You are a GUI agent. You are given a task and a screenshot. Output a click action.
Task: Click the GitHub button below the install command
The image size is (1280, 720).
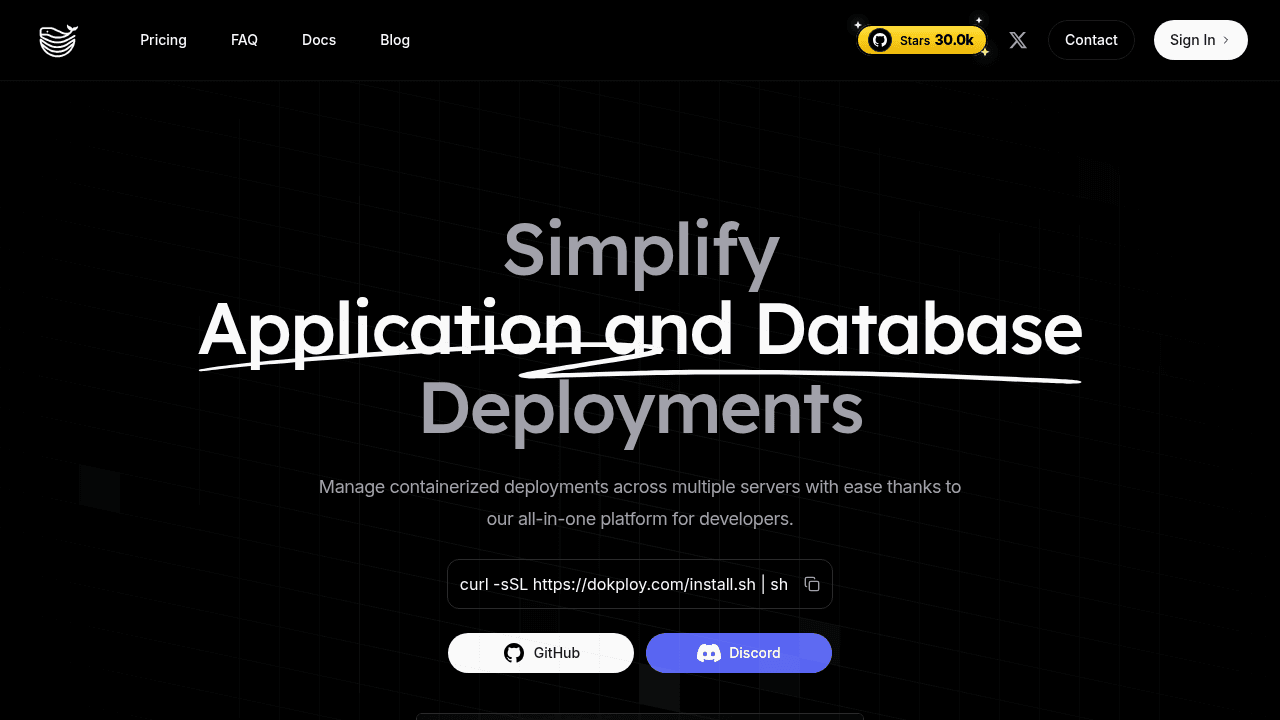point(540,652)
